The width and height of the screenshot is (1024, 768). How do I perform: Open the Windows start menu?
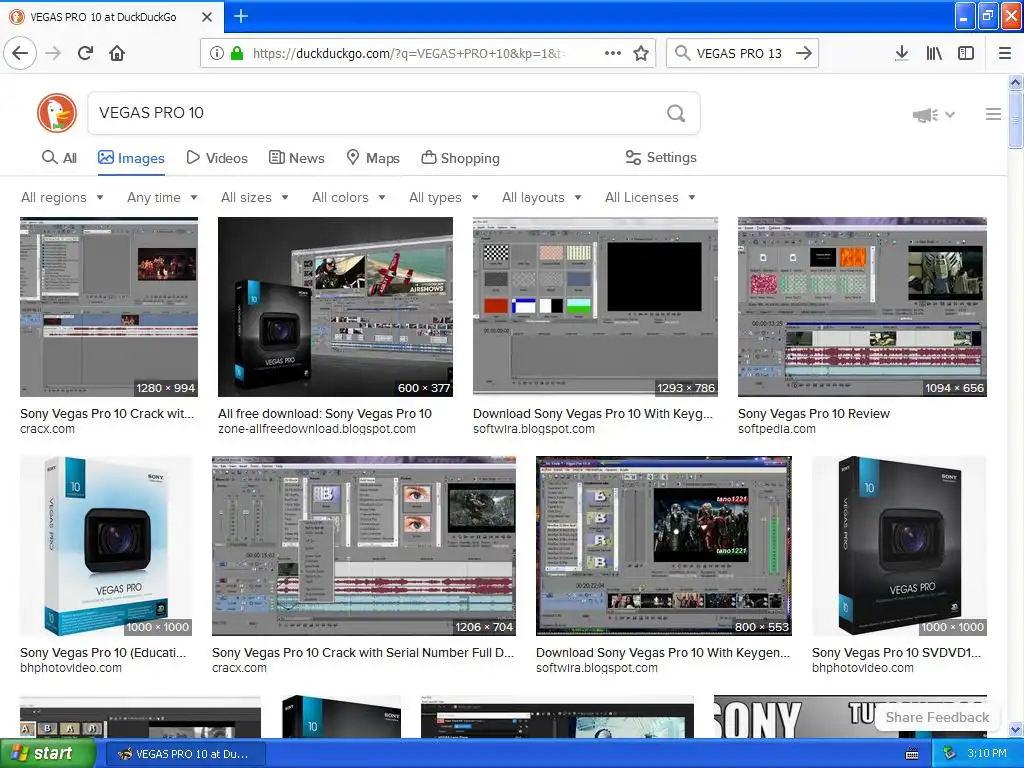(48, 754)
